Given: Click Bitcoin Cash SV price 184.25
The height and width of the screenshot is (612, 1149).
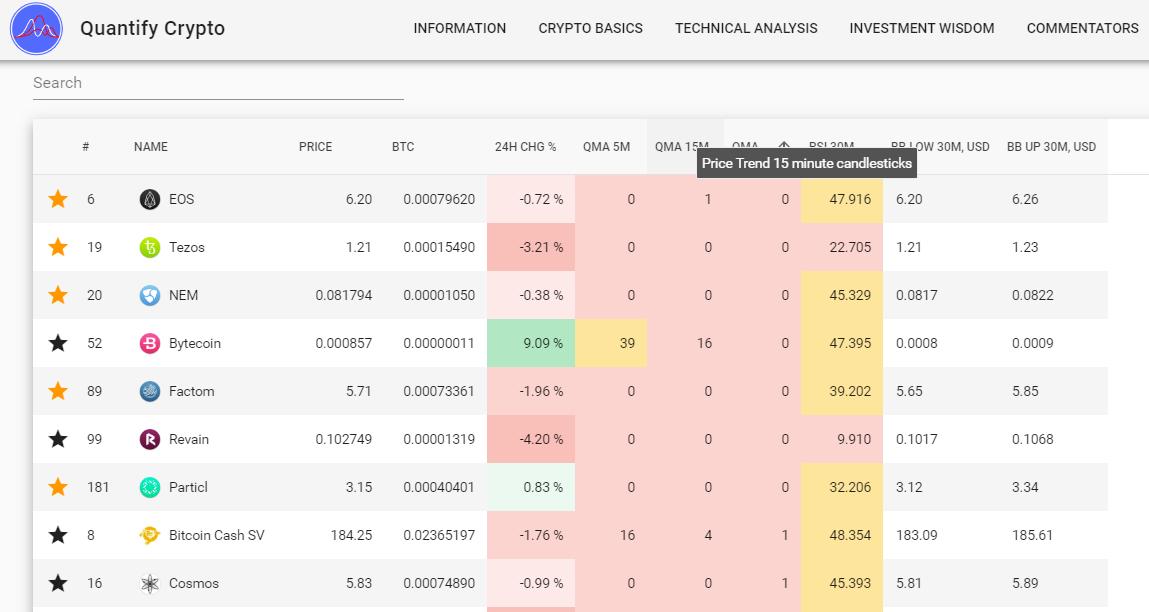Looking at the screenshot, I should tap(351, 535).
